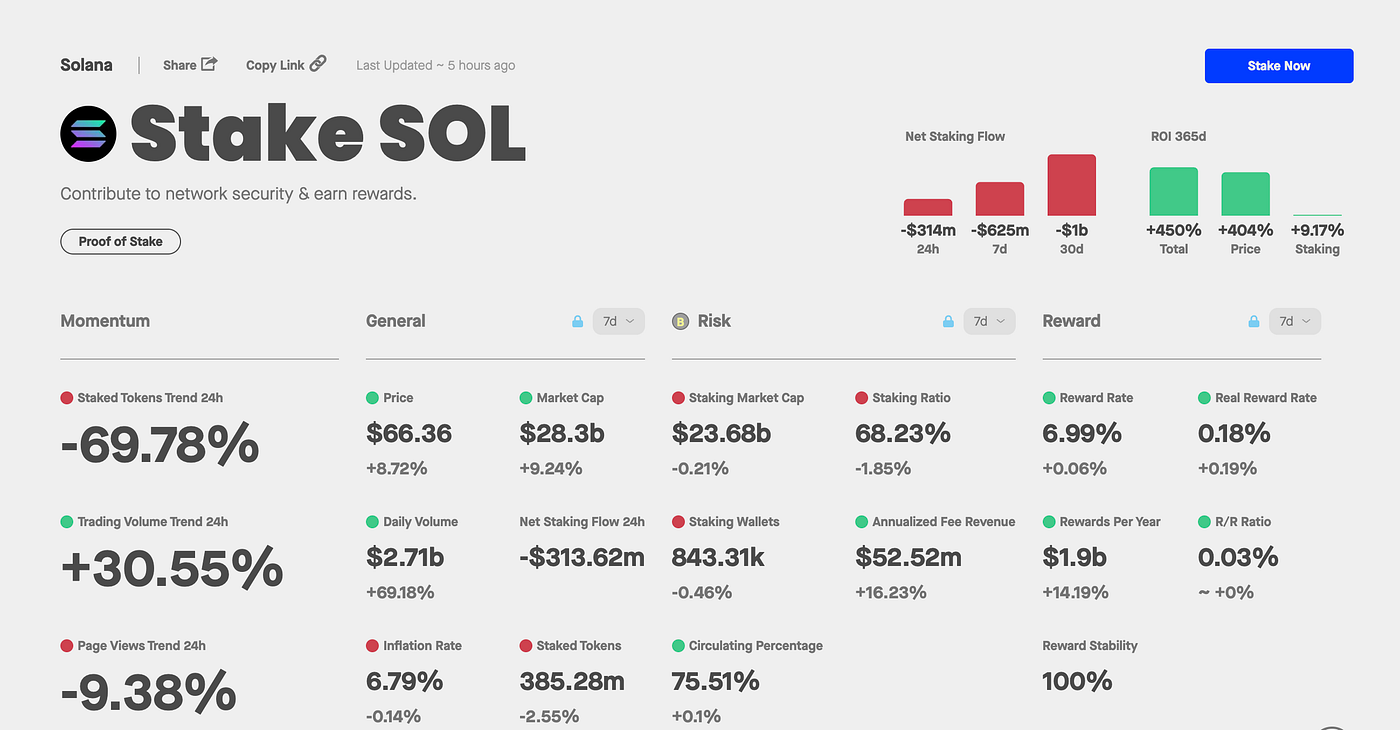The height and width of the screenshot is (730, 1400).
Task: Click the lock icon beside the Risk header
Action: coord(947,321)
